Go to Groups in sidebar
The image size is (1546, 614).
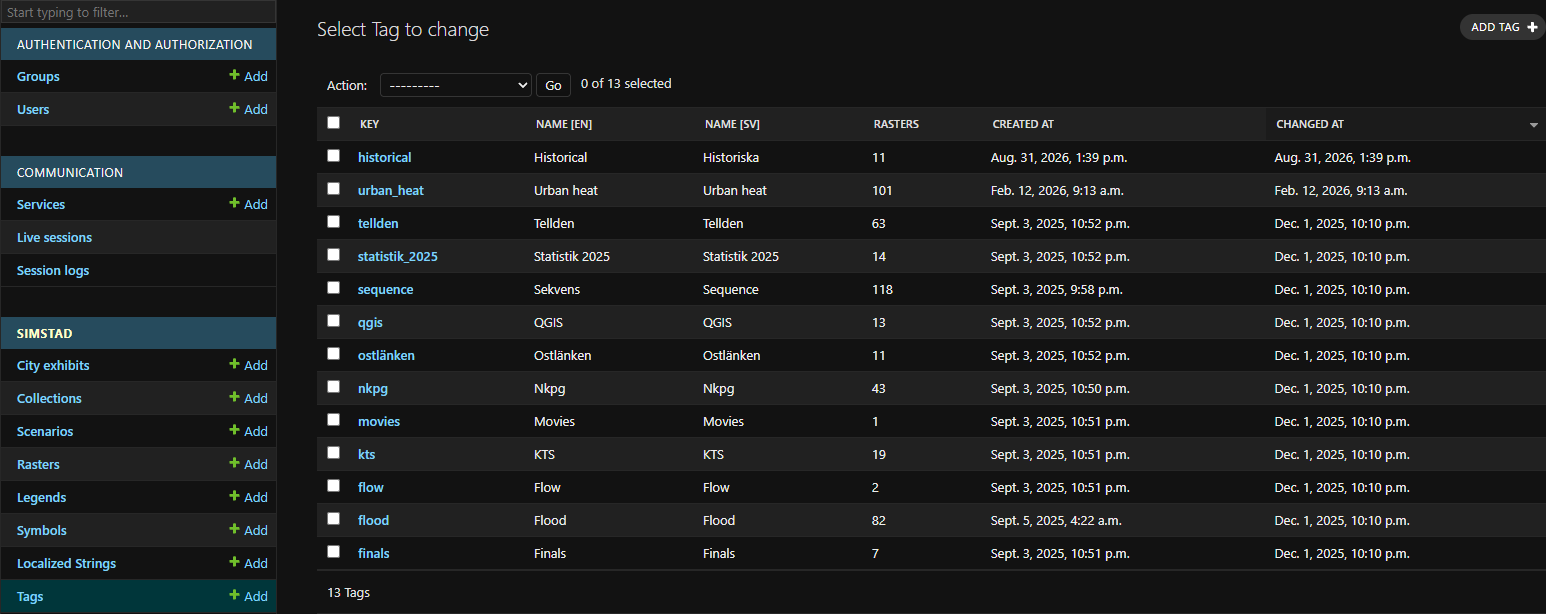38,76
